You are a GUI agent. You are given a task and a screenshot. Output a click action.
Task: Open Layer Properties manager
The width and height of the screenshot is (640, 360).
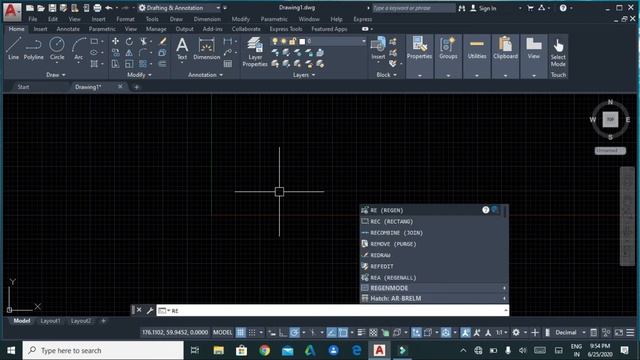tap(255, 52)
